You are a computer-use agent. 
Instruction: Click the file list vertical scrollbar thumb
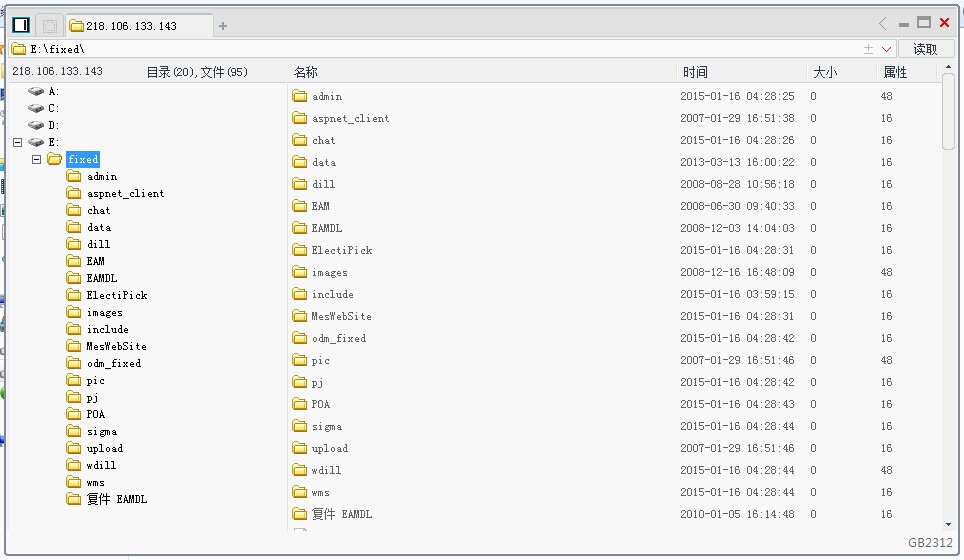tap(948, 111)
